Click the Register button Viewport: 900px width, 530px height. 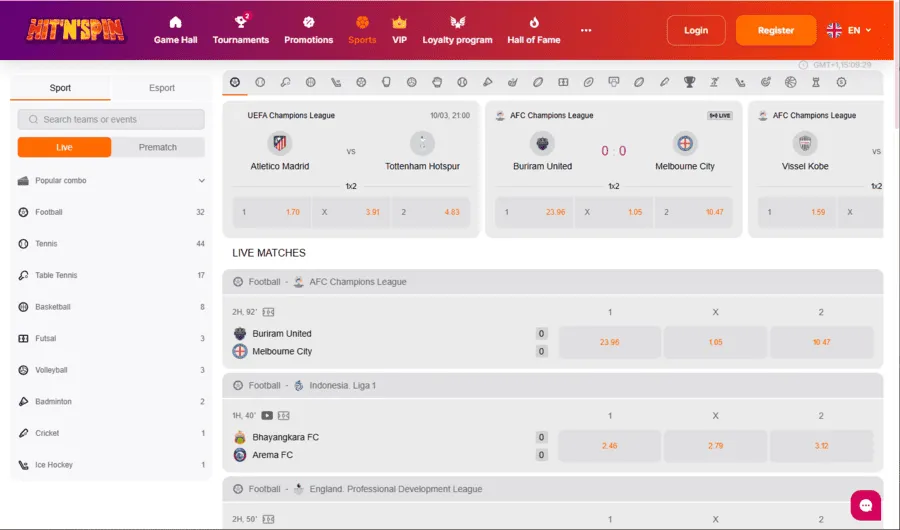(775, 30)
